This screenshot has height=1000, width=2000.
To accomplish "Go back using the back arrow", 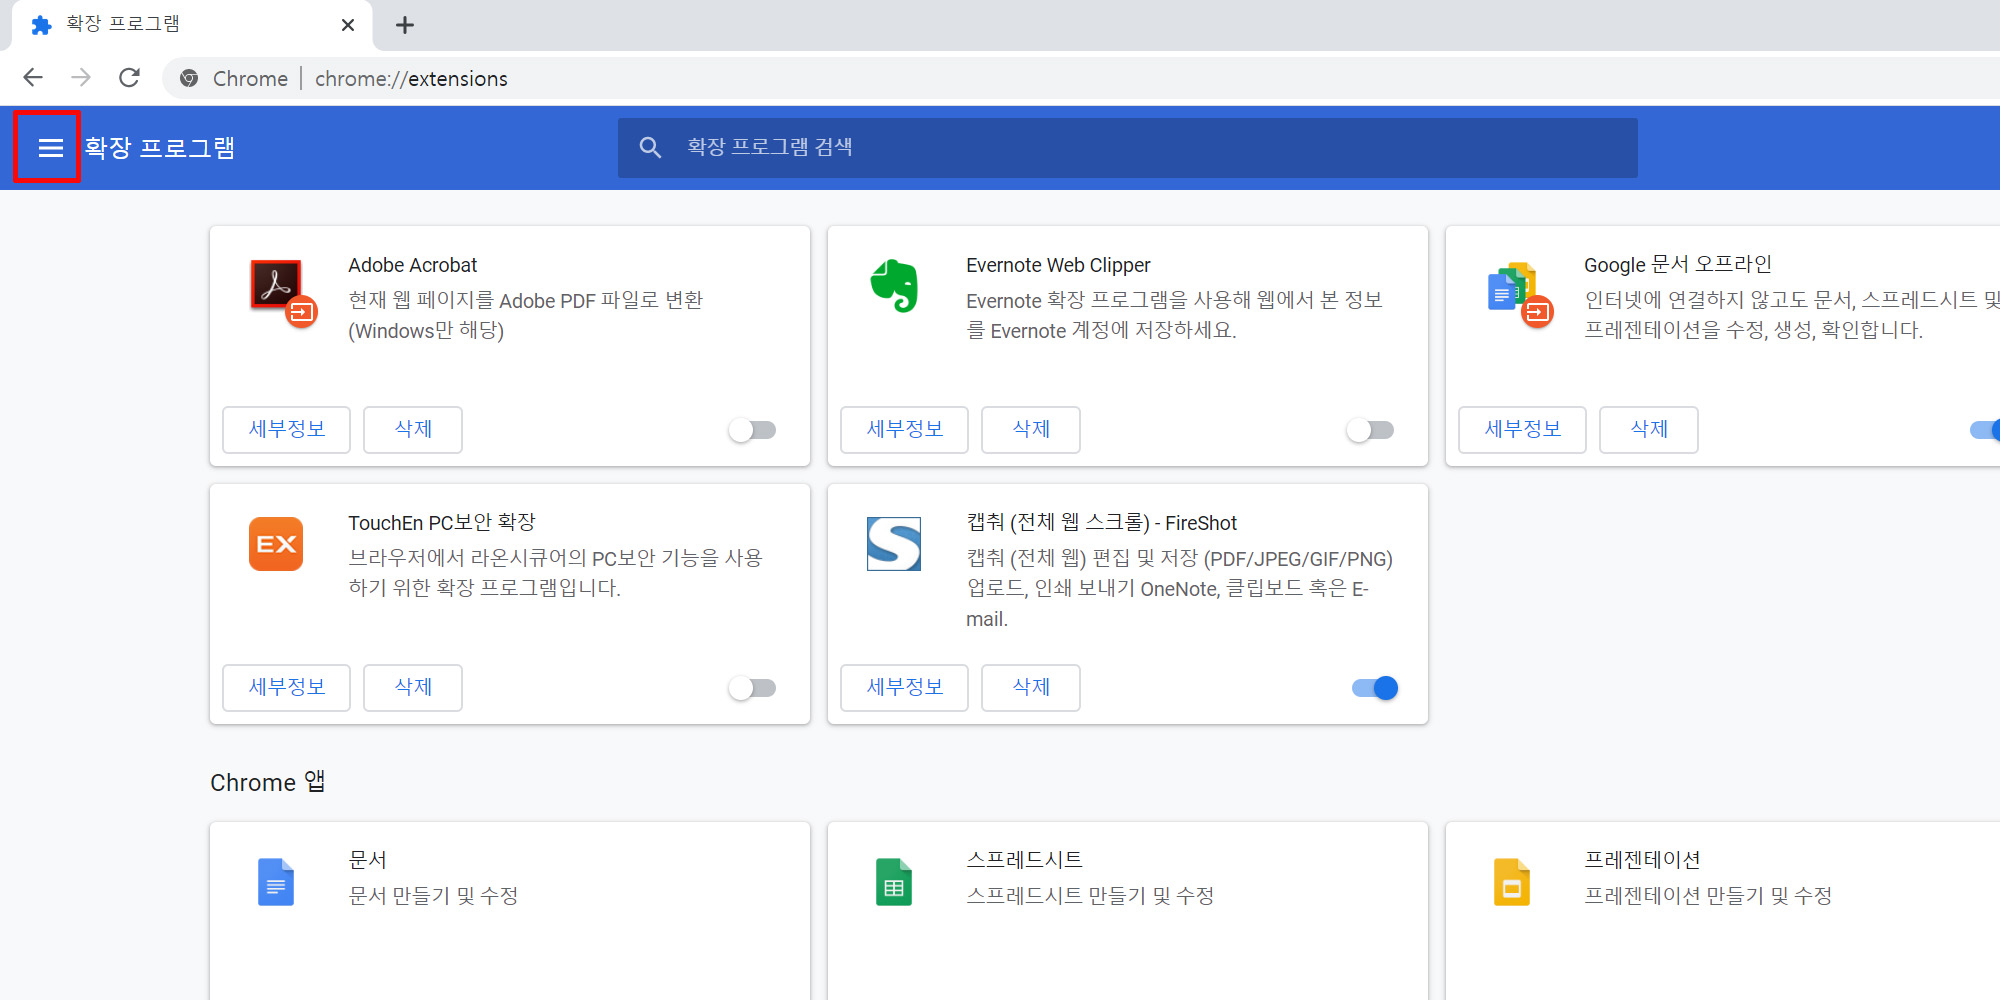I will [x=33, y=78].
